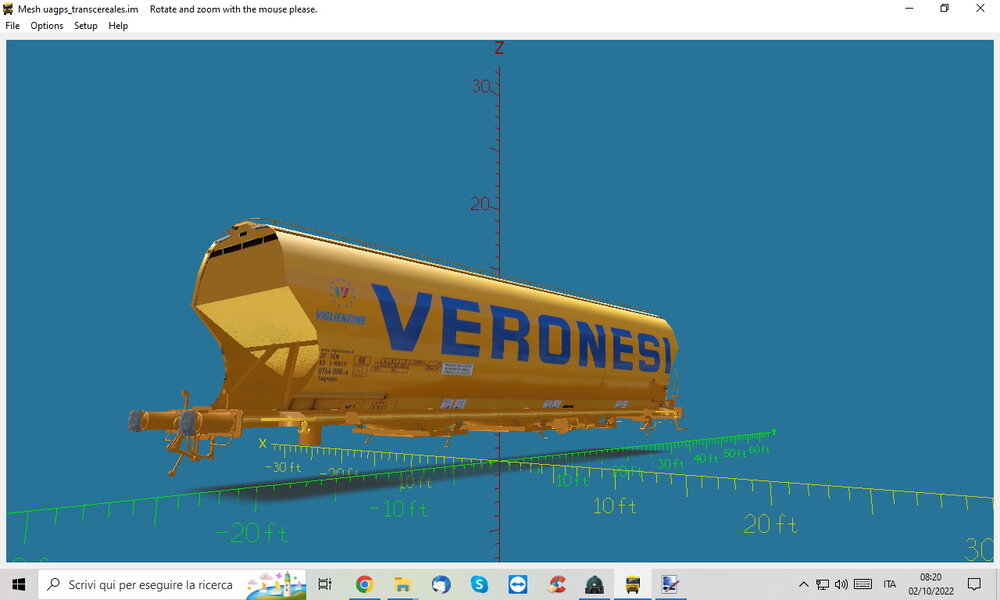This screenshot has height=600, width=1000.
Task: Close the mesh viewer window
Action: (980, 8)
